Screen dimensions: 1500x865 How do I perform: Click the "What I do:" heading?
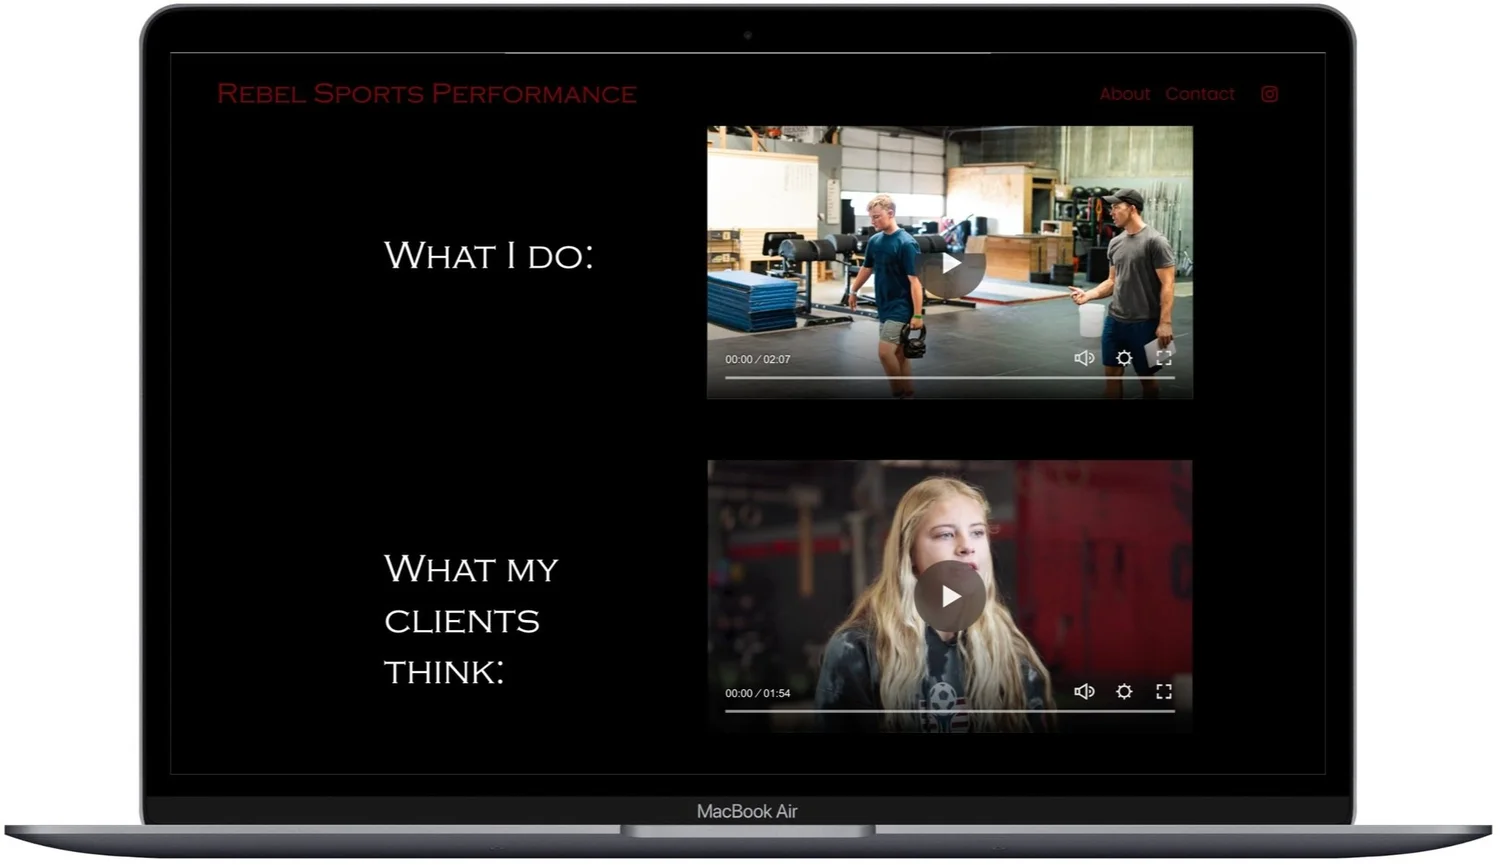pos(489,255)
